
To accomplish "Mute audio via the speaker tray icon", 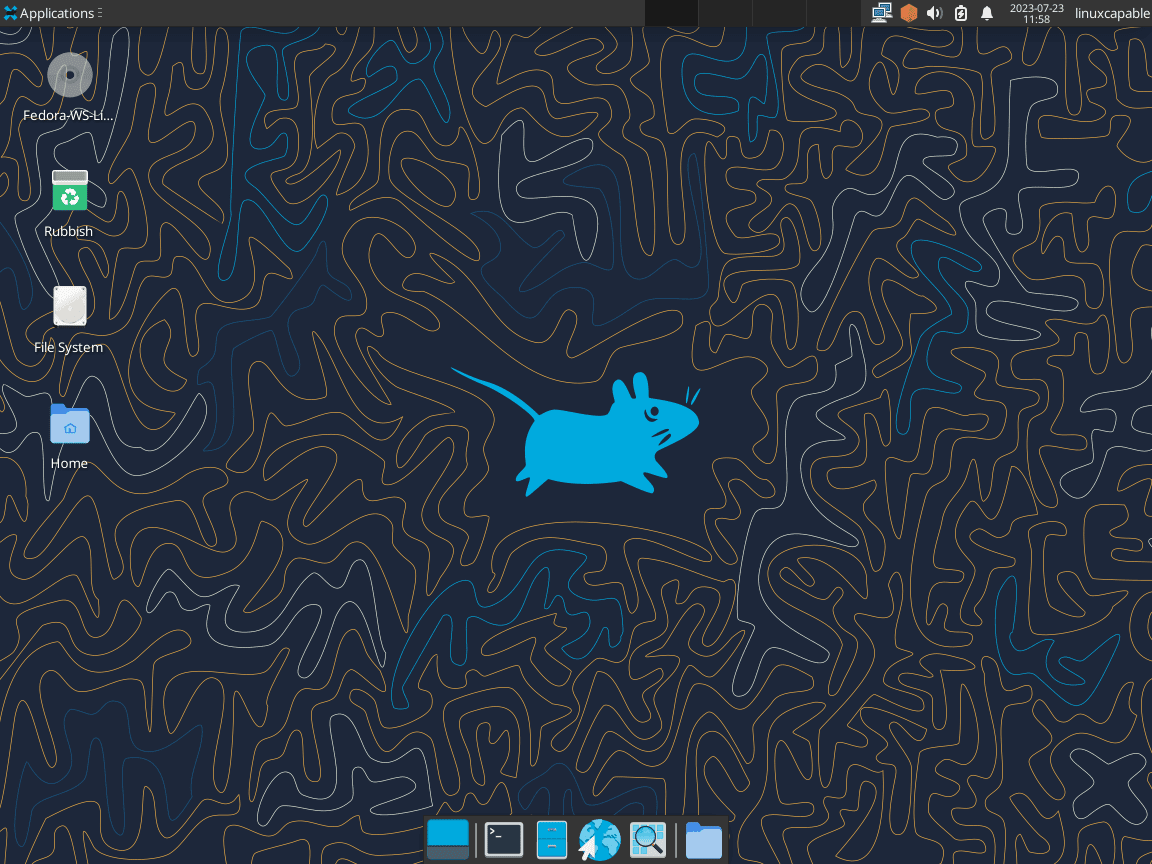I will pos(933,13).
